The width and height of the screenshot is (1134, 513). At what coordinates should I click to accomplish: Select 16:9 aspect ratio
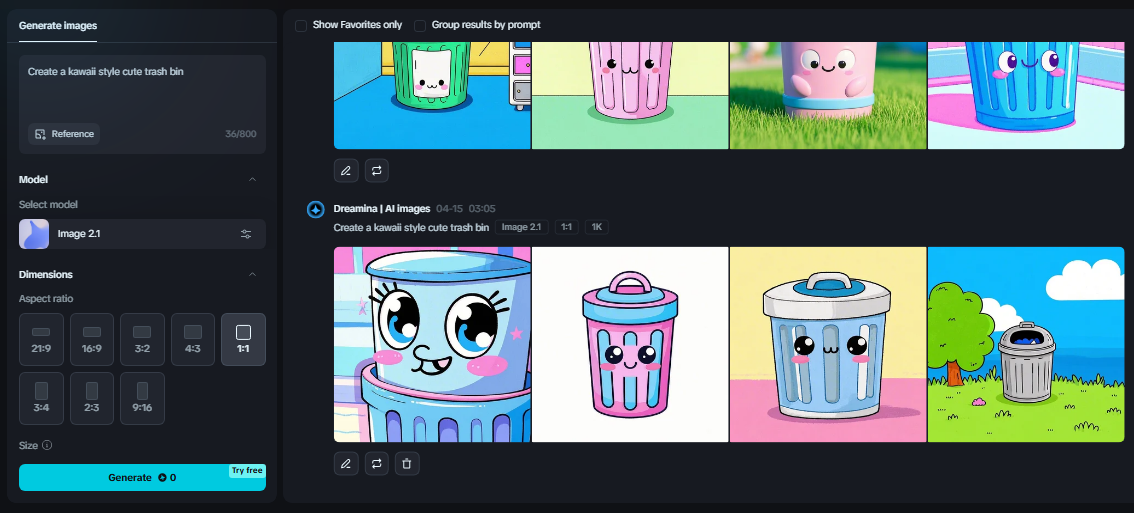pos(92,339)
